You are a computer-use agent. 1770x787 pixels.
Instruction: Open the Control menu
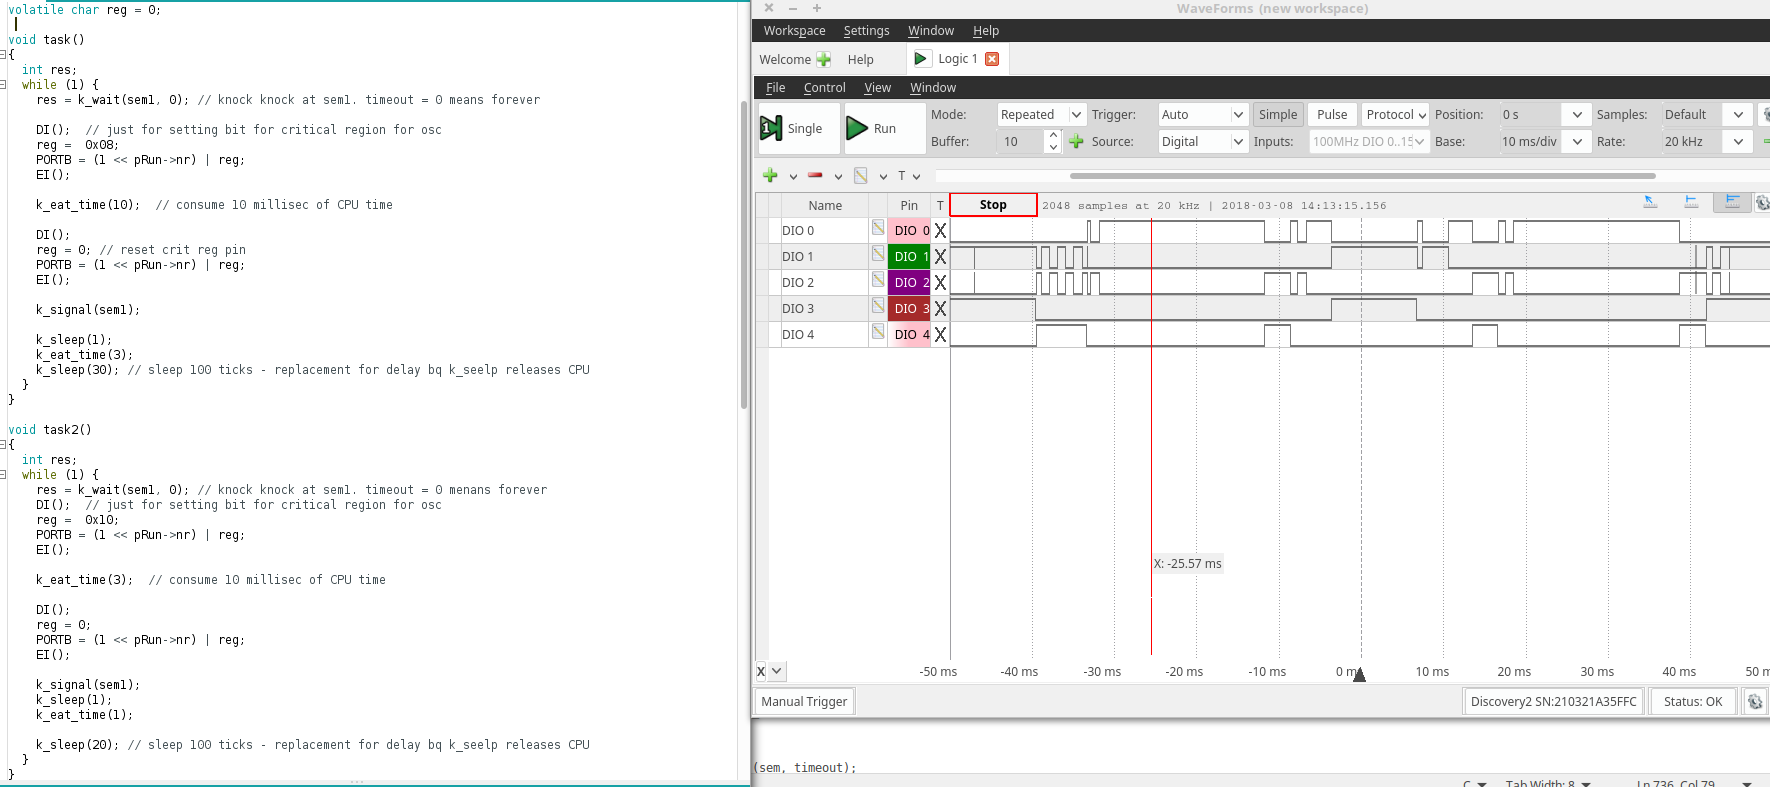824,88
